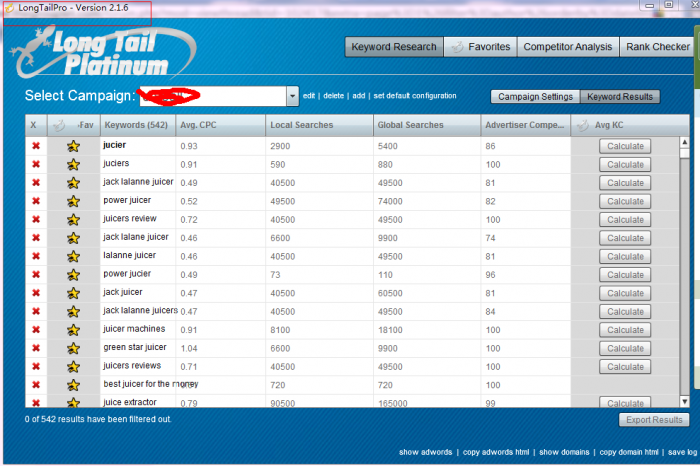This screenshot has width=700, height=466.
Task: Sort by Avg KC column header
Action: pos(630,125)
